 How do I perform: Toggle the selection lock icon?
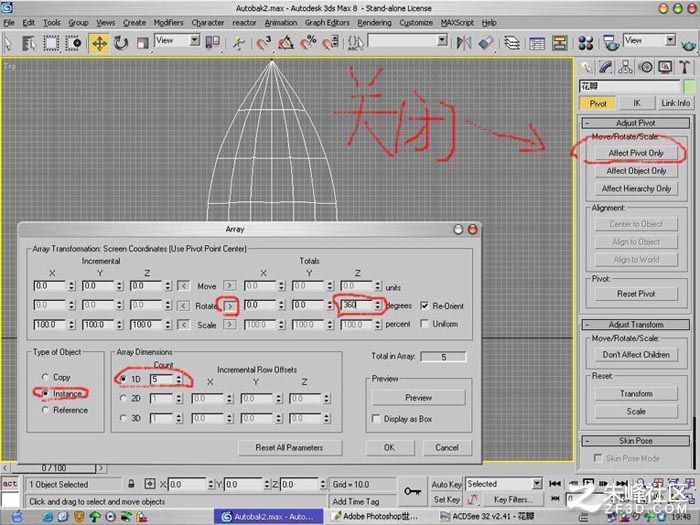[131, 484]
